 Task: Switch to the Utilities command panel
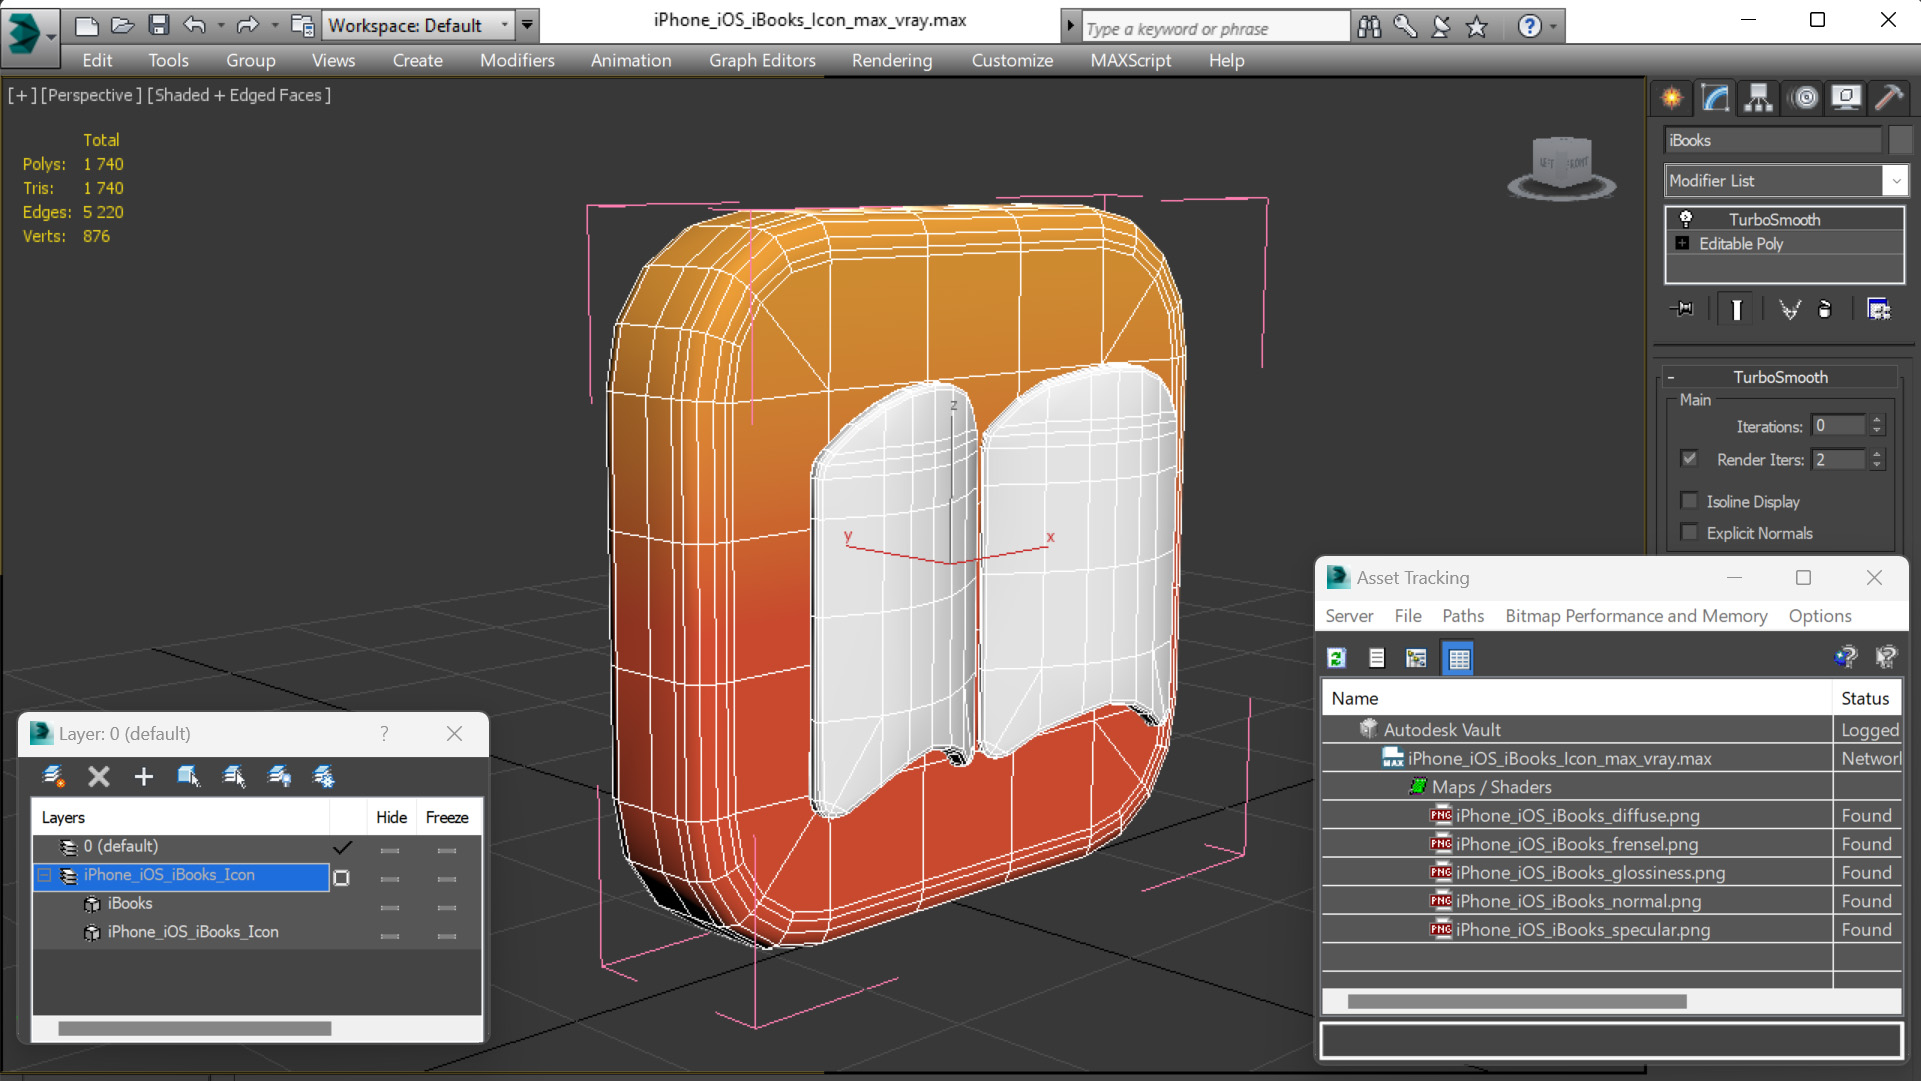point(1889,98)
